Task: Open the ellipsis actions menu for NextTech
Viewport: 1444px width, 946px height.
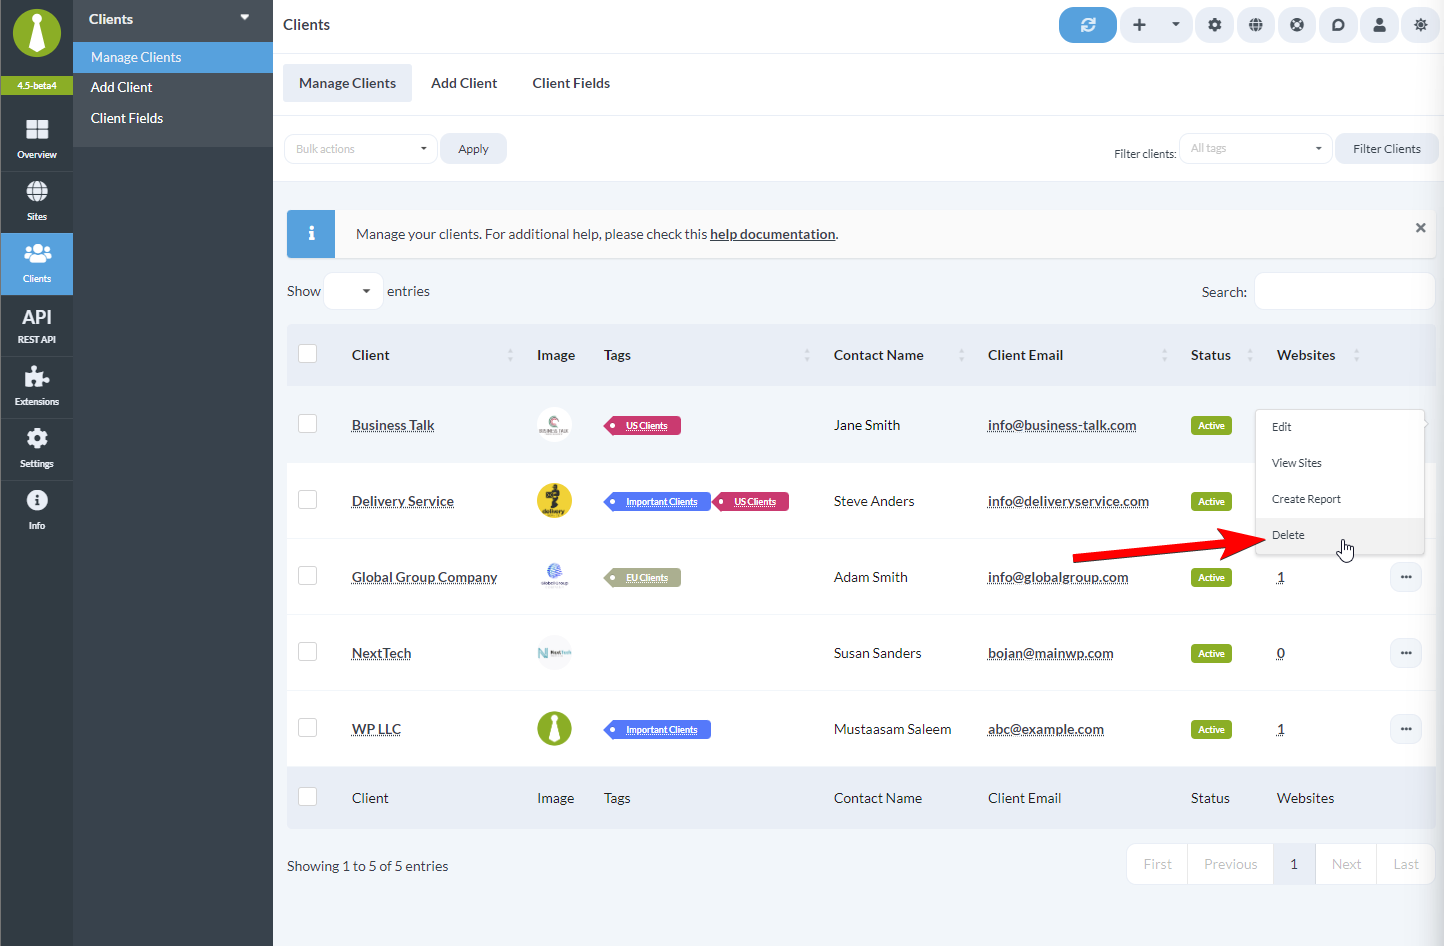Action: pos(1405,652)
